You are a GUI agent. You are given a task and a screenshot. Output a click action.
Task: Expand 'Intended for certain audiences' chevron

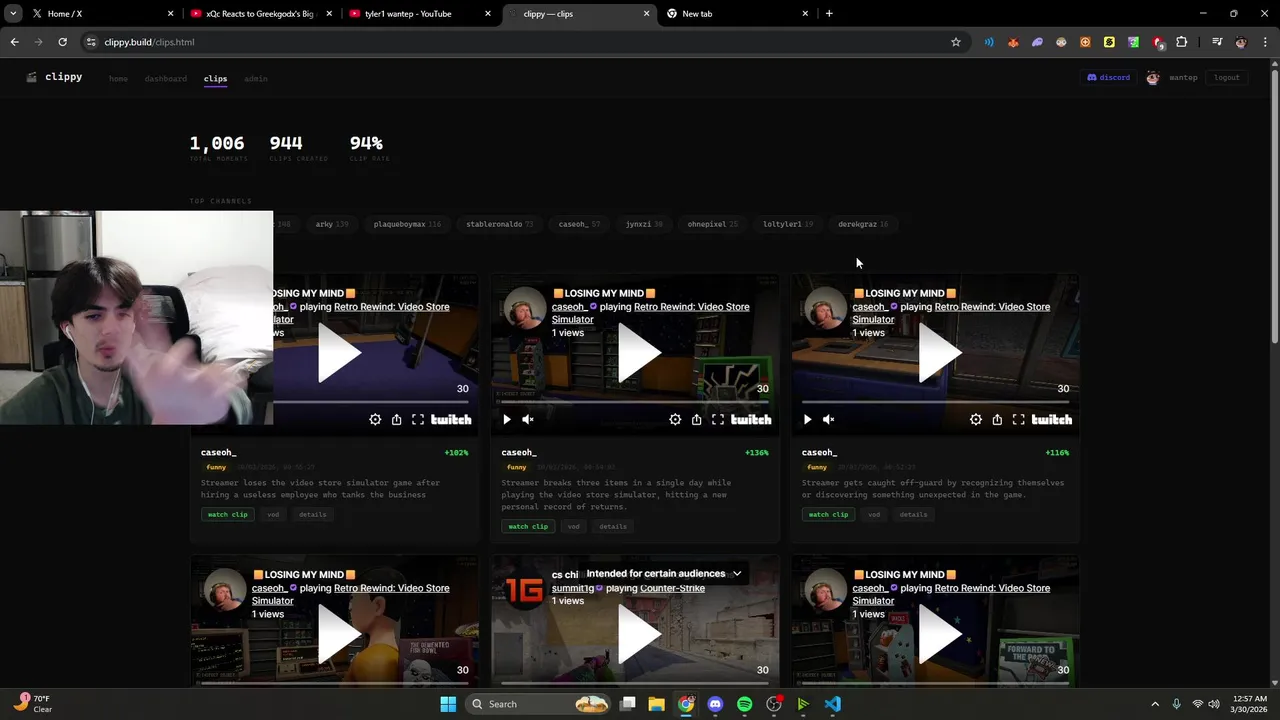coord(737,574)
